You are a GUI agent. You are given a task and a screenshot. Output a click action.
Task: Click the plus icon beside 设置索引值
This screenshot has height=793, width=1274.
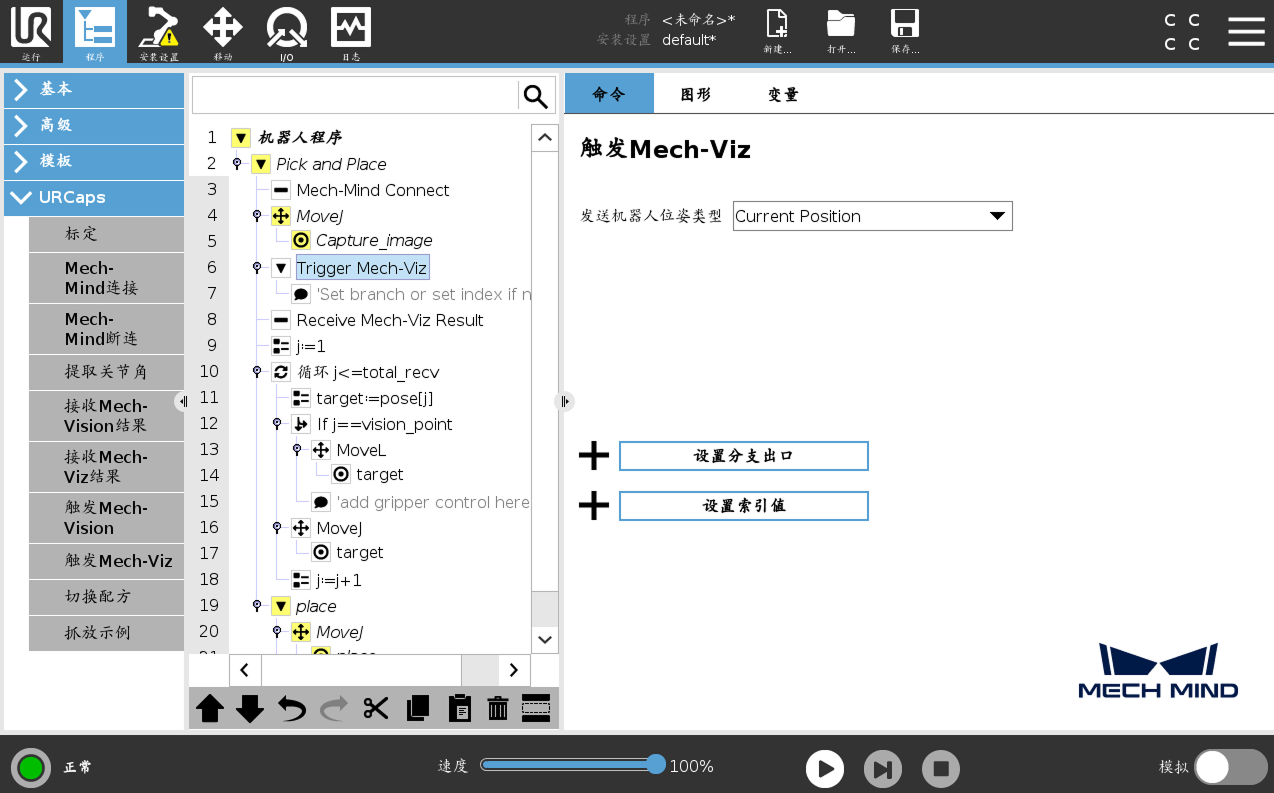click(594, 506)
